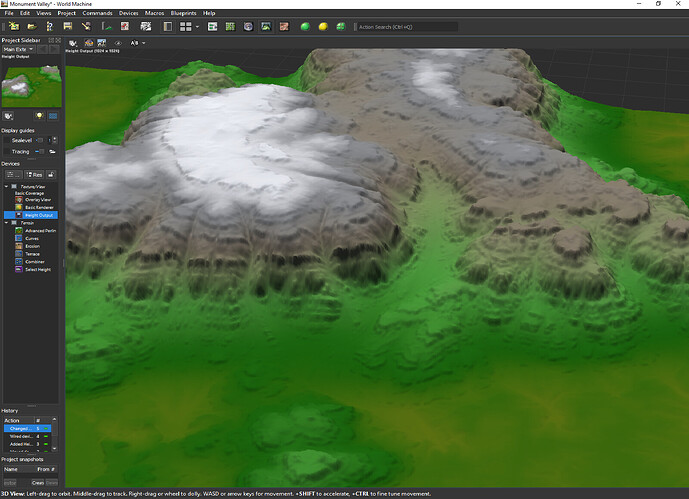
Task: Collapse the Texture/View device group
Action: point(6,187)
